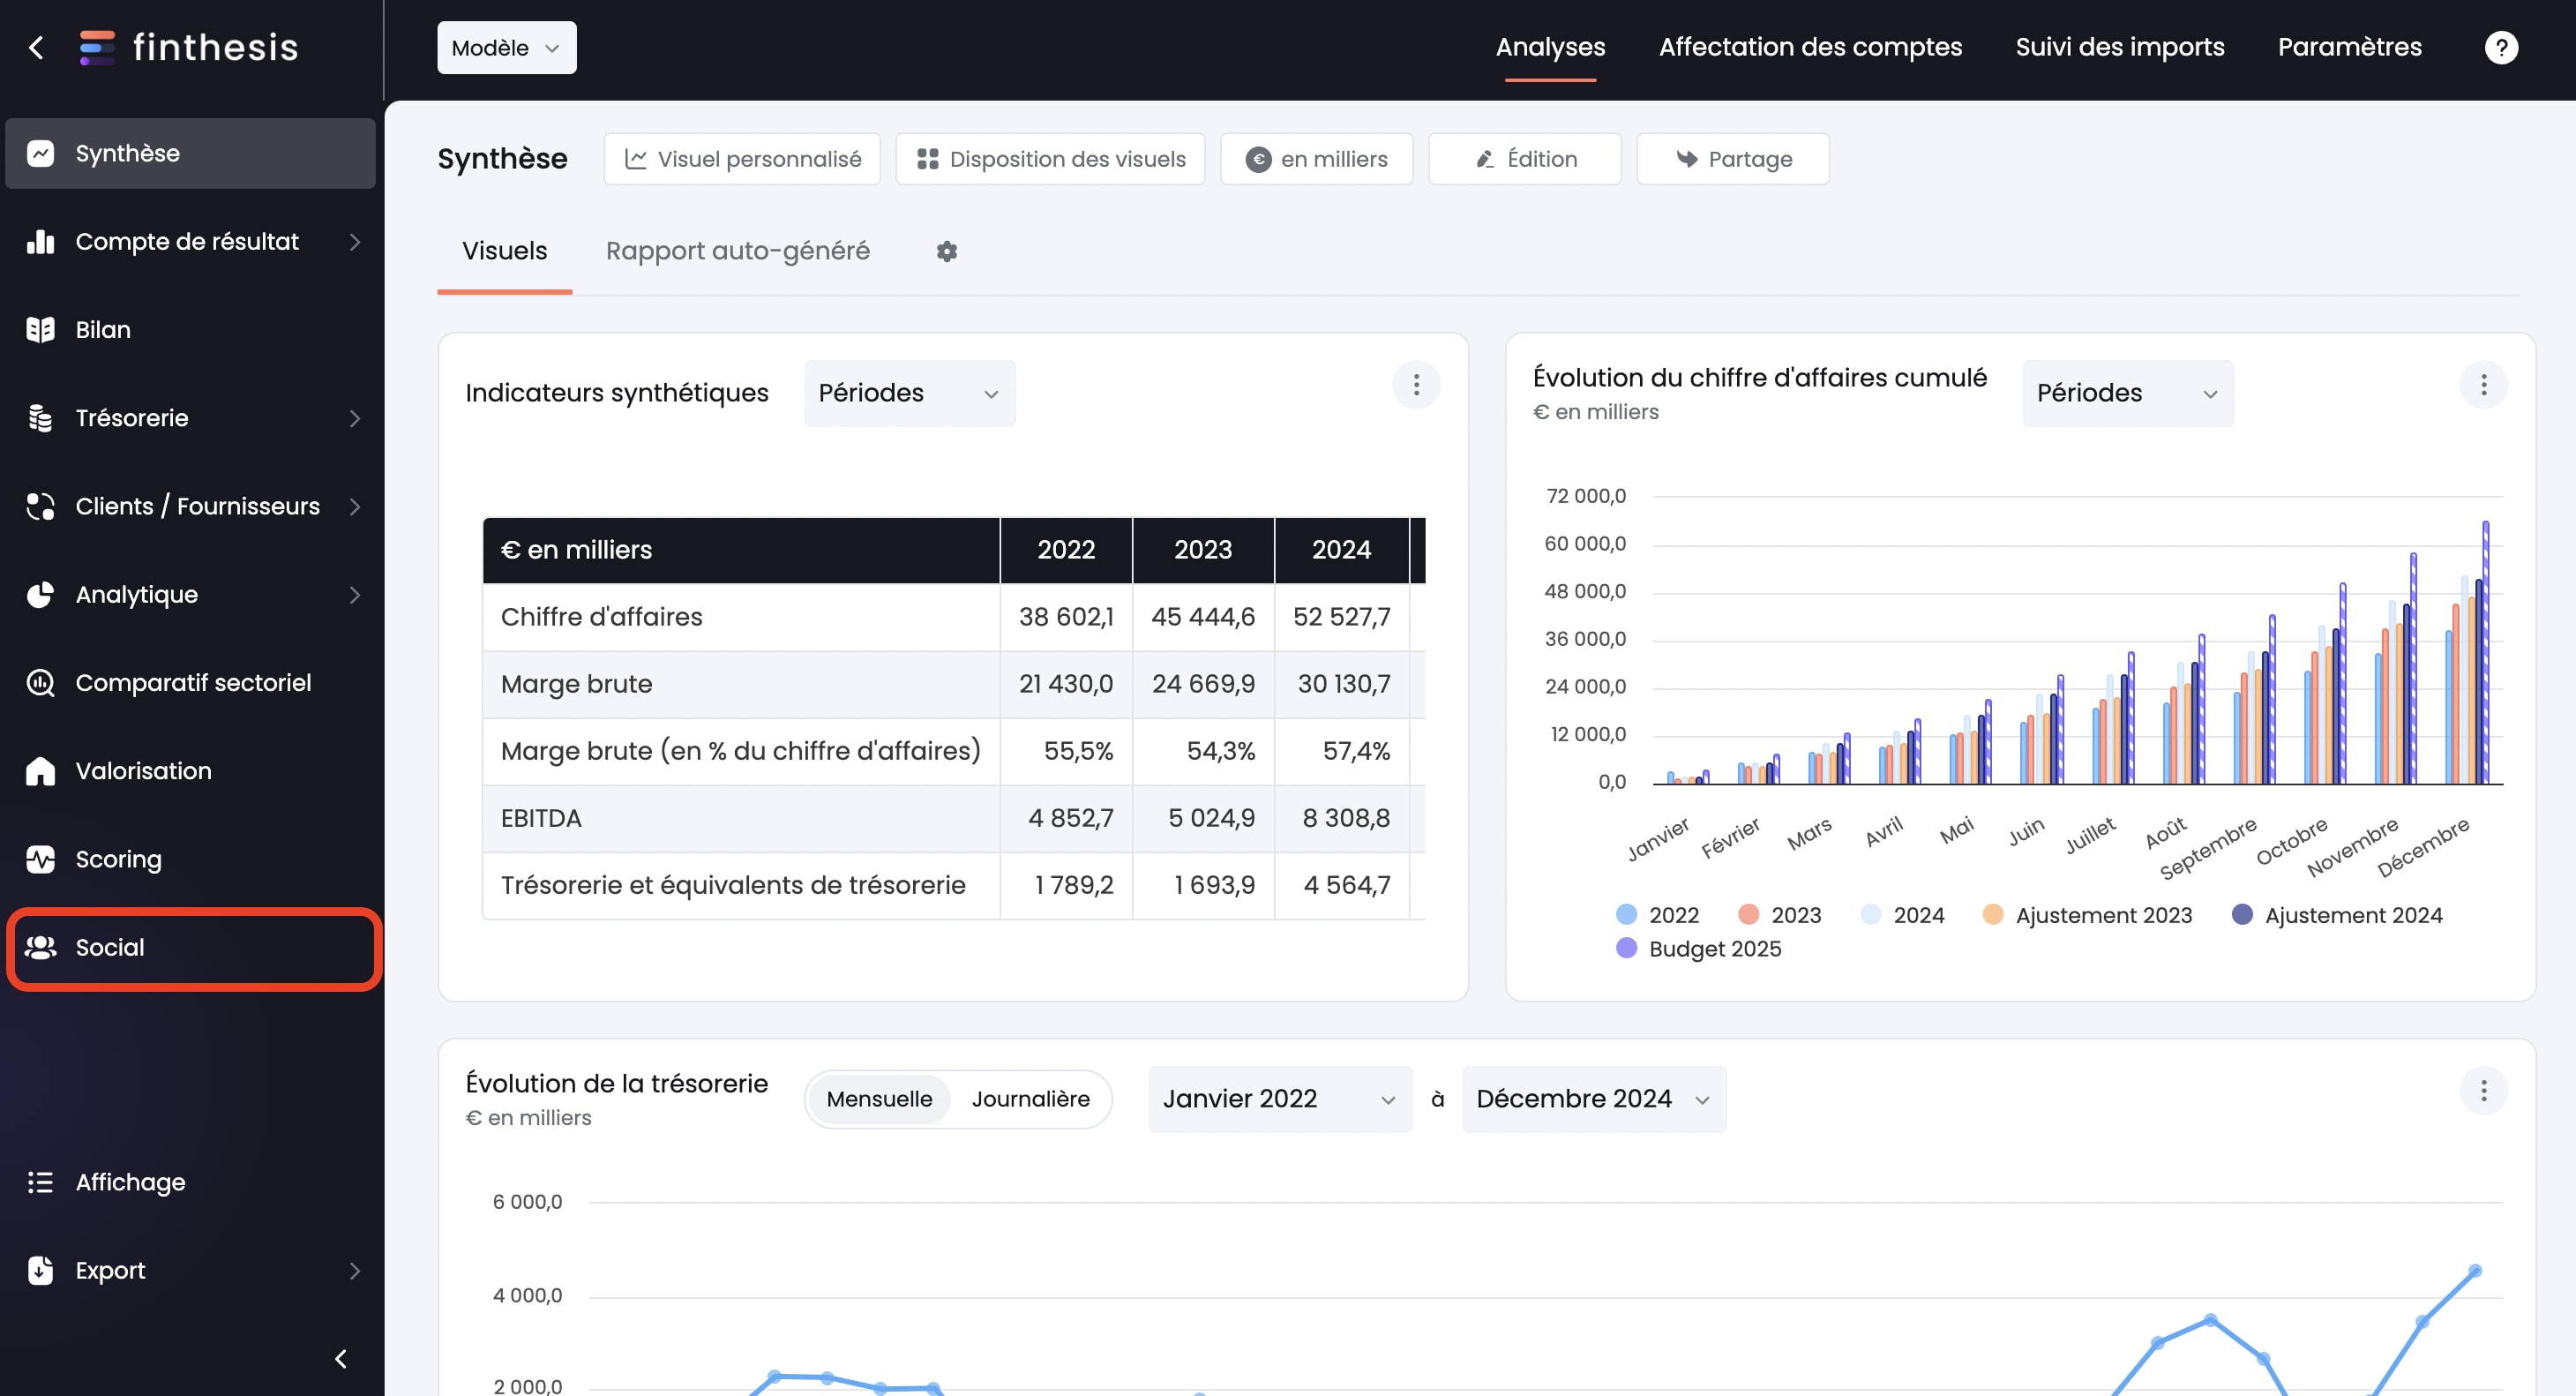Click Chiffre d'affaires 2022 value 38 602,1
The height and width of the screenshot is (1396, 2576).
tap(1065, 617)
